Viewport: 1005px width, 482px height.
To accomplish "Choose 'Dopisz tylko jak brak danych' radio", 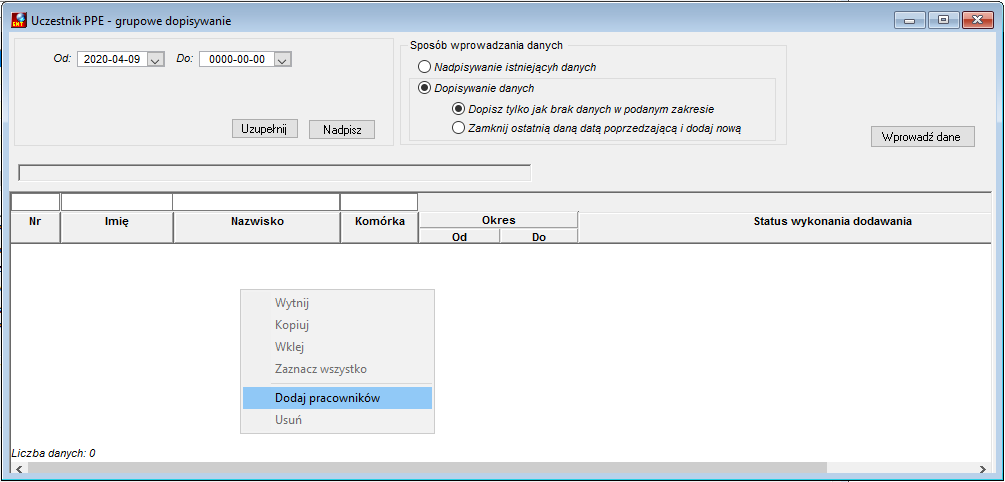I will (x=458, y=109).
